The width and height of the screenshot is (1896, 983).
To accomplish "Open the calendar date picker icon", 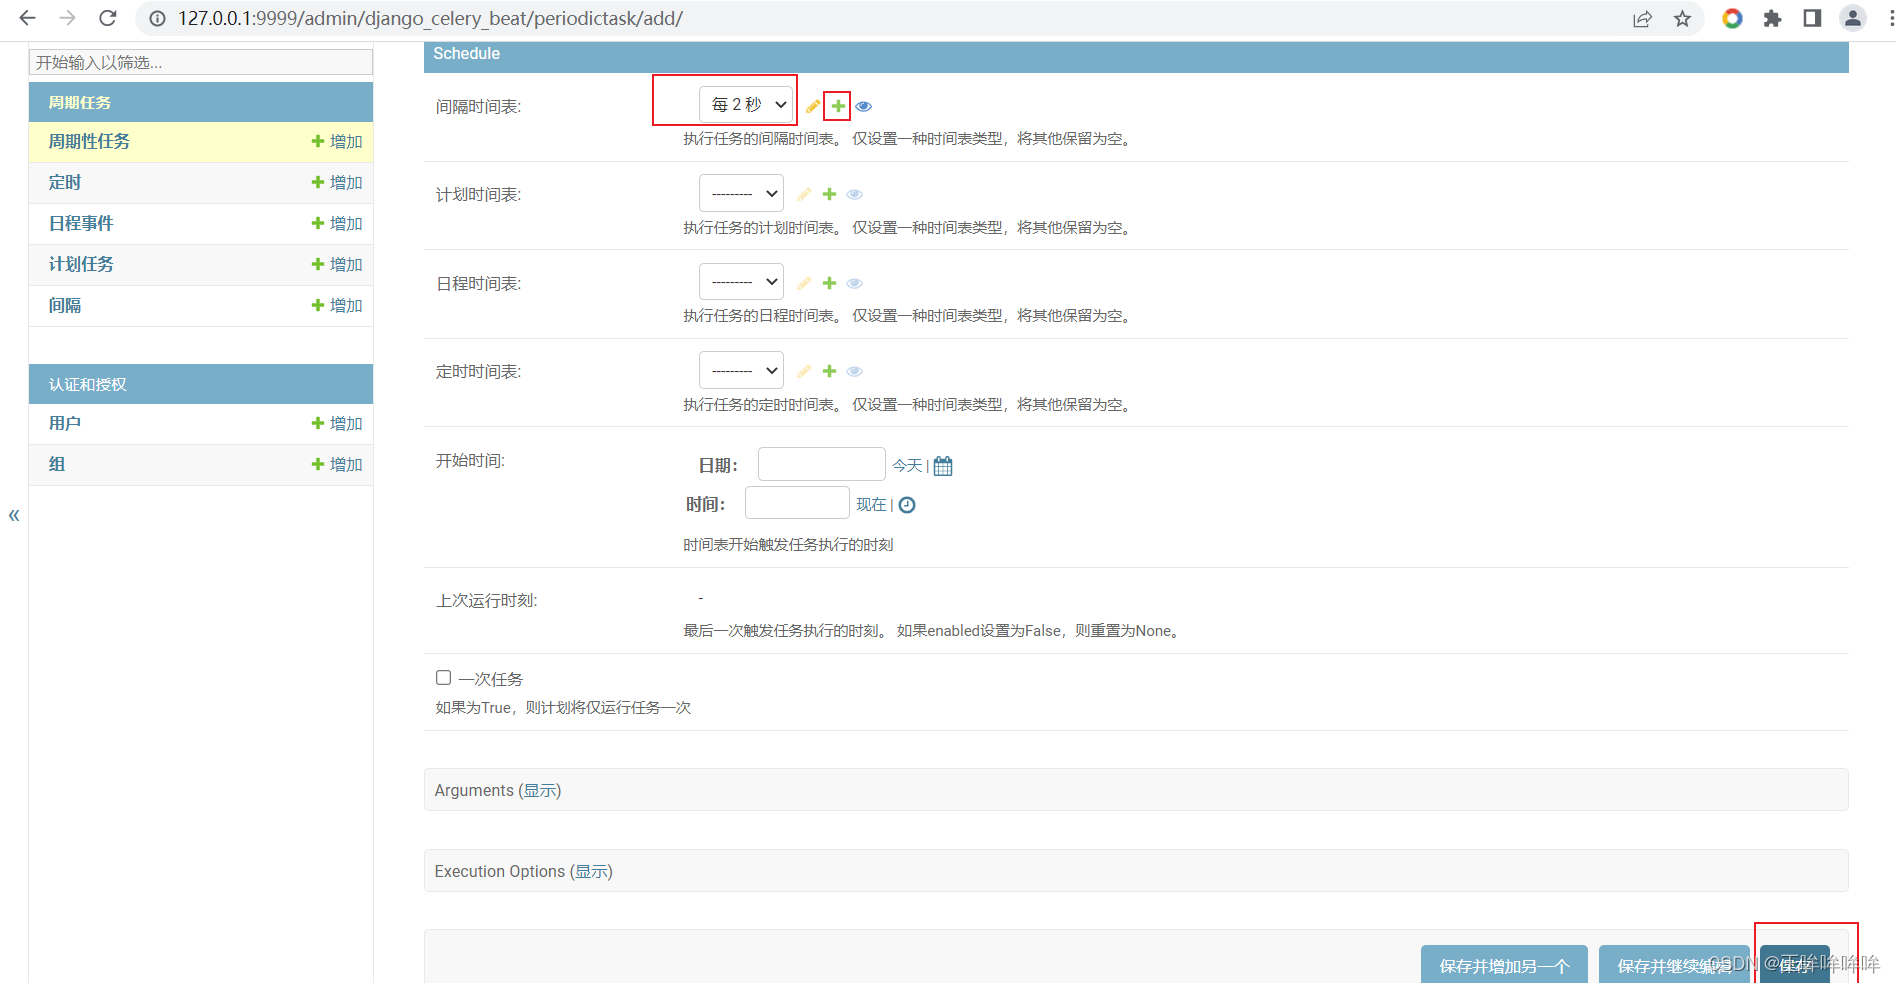I will (943, 466).
